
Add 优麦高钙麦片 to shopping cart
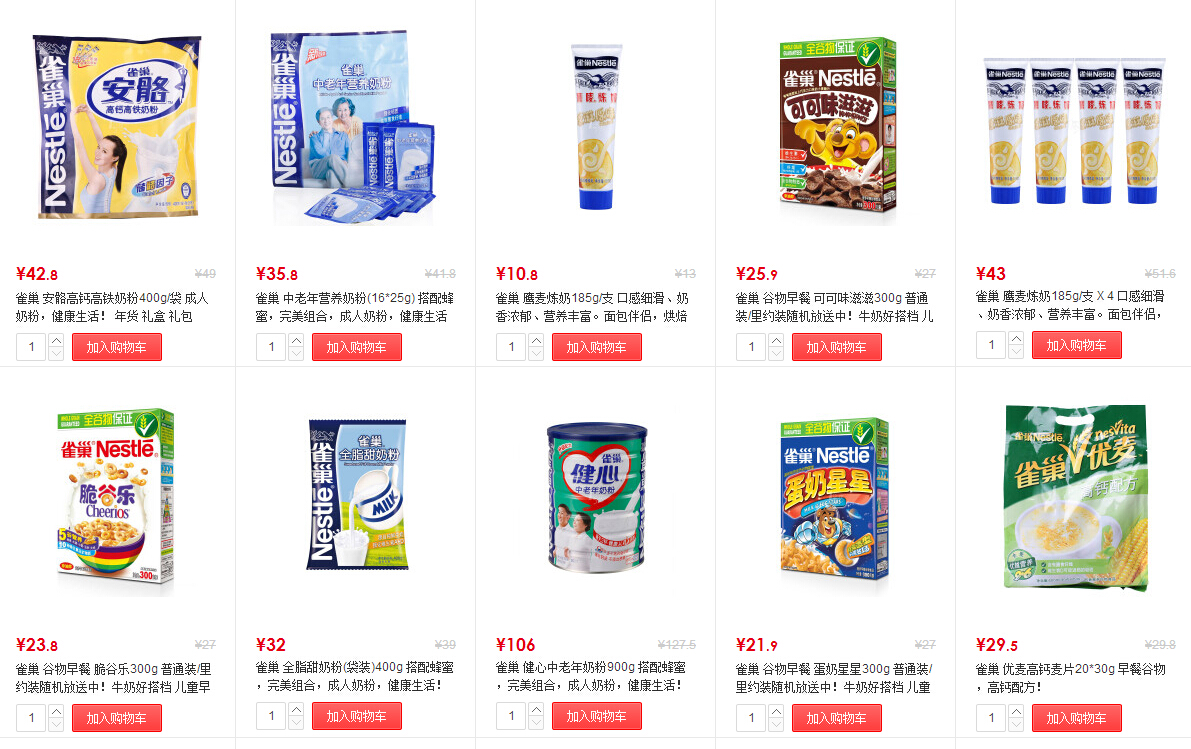point(1077,718)
